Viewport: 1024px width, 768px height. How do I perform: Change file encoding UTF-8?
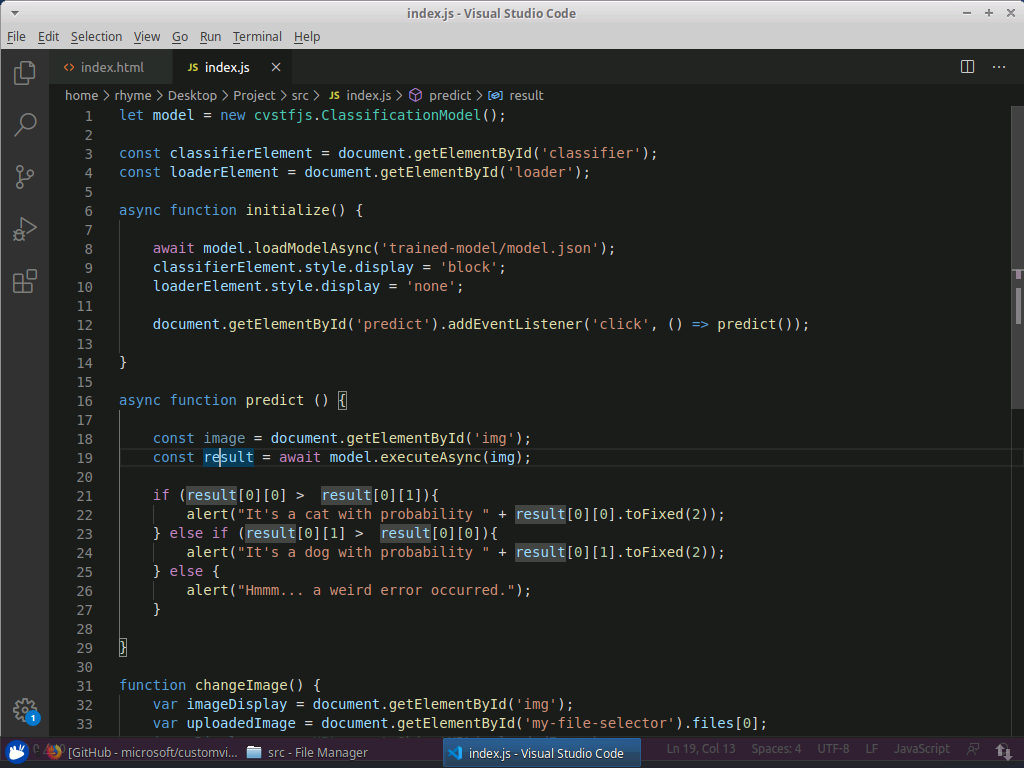[833, 749]
